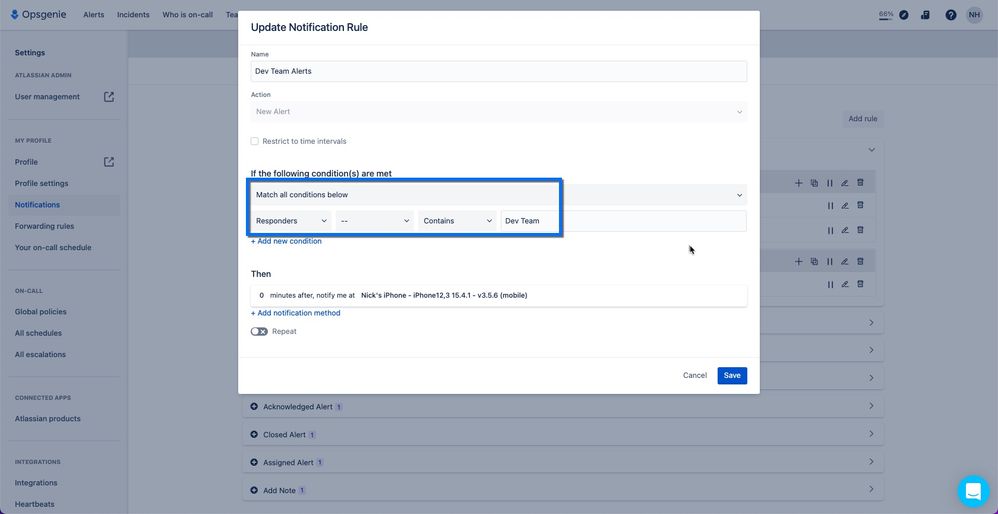
Task: Click the Nick's iPhone notification method
Action: tap(444, 295)
